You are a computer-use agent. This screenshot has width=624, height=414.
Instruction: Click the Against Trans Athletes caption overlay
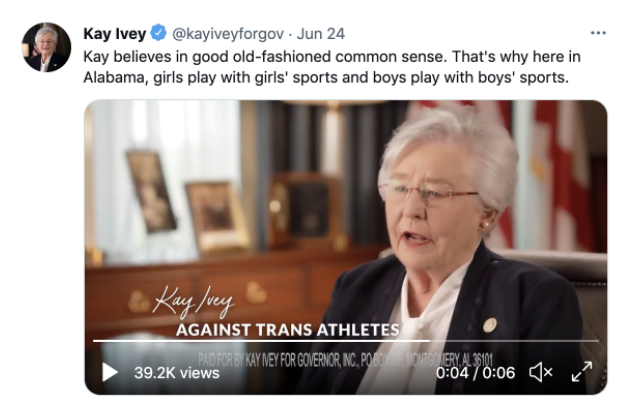tap(288, 330)
